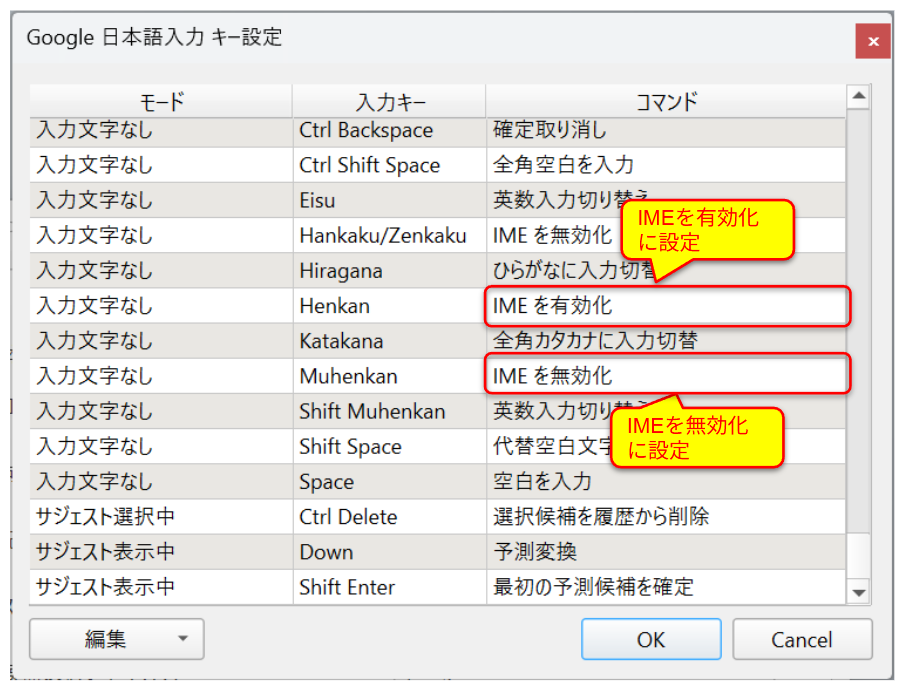Viewport: 903px width, 690px height.
Task: Select the plain Muhenkan key cell
Action: 390,376
